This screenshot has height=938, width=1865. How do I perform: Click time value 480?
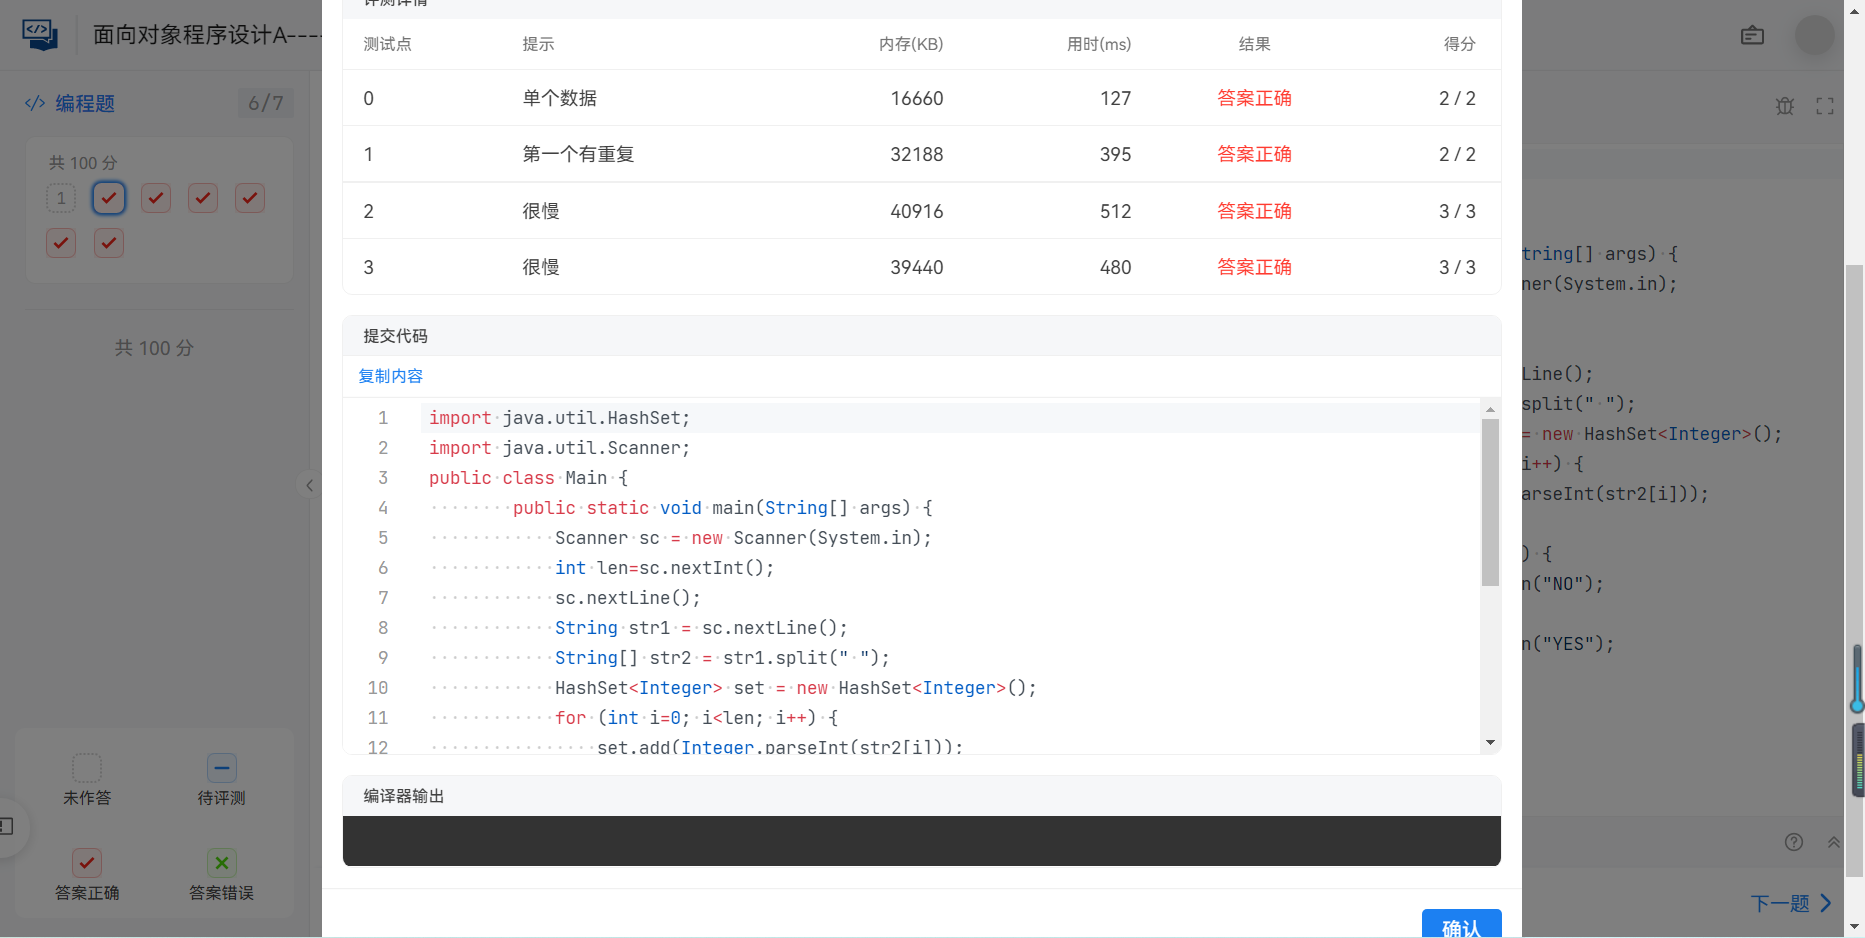click(1116, 267)
